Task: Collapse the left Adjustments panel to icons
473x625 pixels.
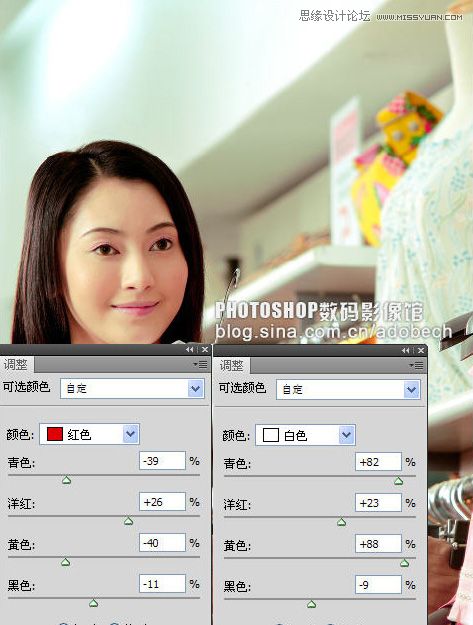Action: pyautogui.click(x=190, y=350)
